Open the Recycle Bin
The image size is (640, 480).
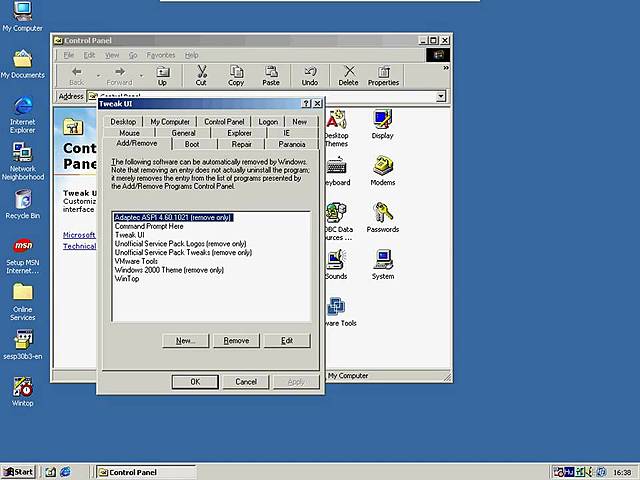pos(22,204)
